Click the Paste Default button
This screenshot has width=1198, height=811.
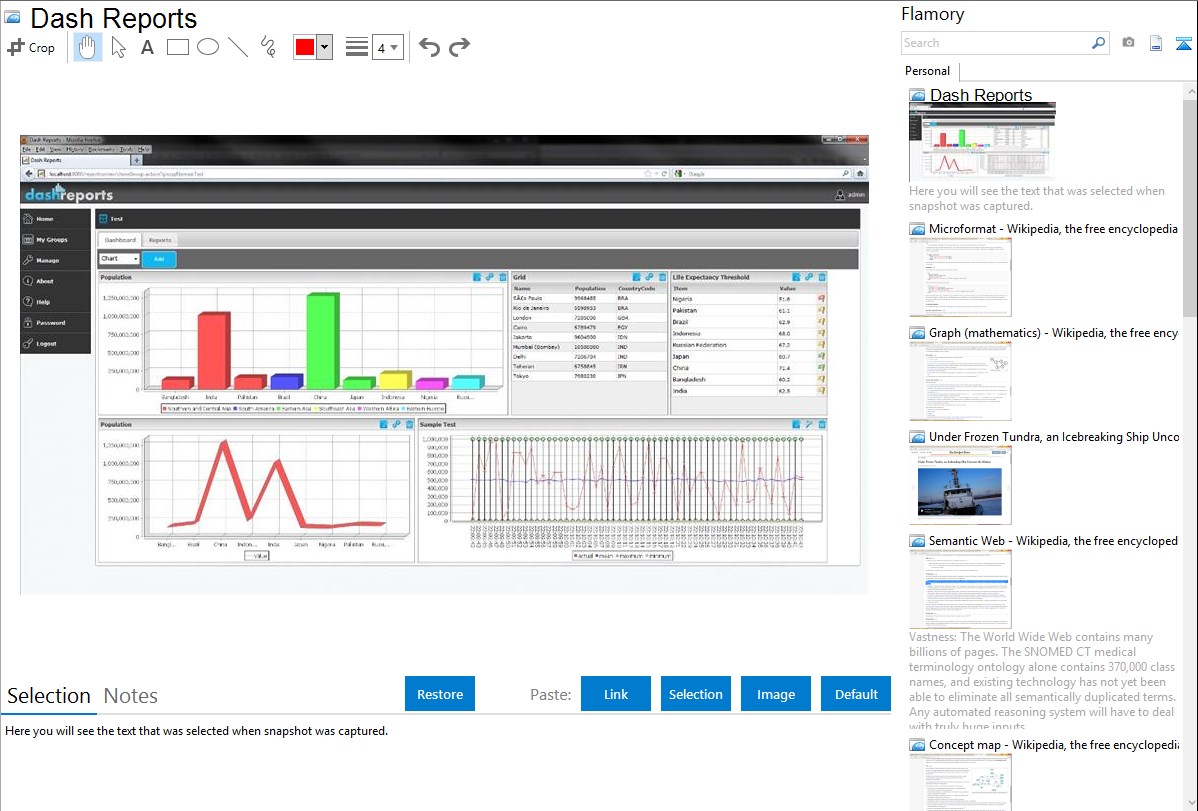(856, 694)
